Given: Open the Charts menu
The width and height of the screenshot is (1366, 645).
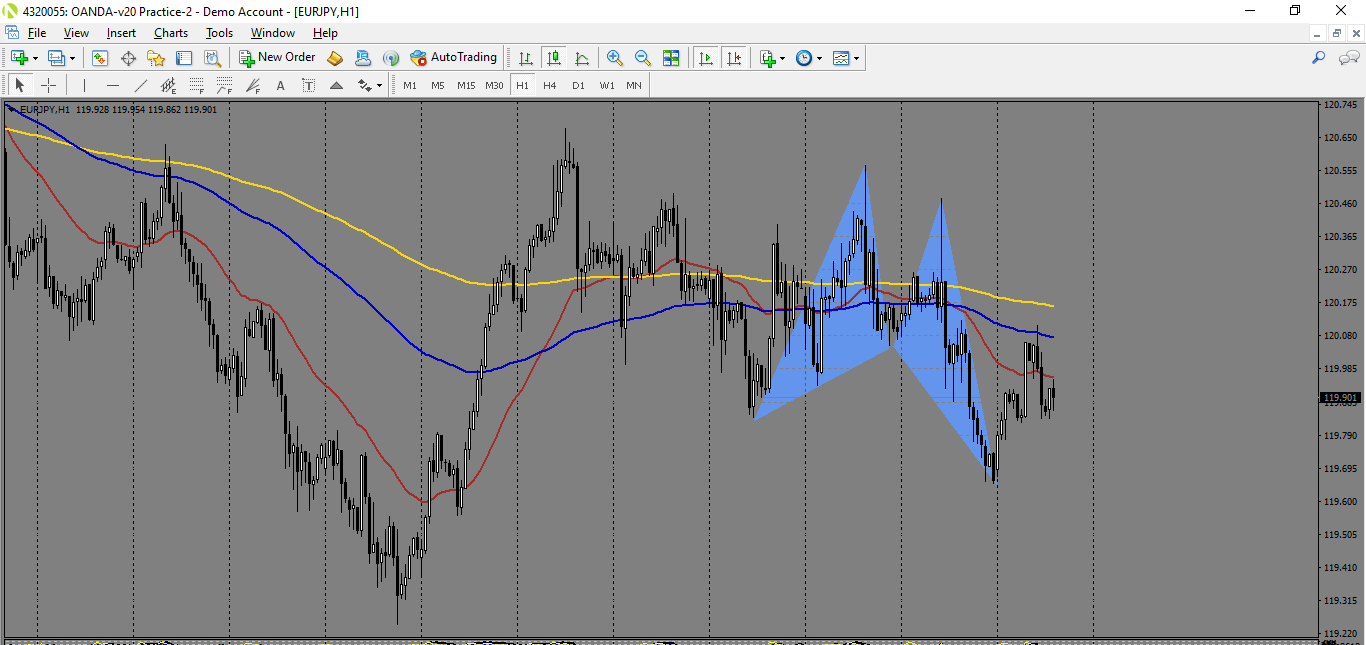Looking at the screenshot, I should tap(171, 33).
